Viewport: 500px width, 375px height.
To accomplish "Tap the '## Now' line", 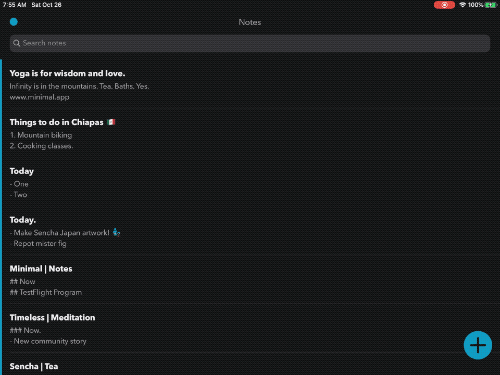I will click(x=22, y=282).
